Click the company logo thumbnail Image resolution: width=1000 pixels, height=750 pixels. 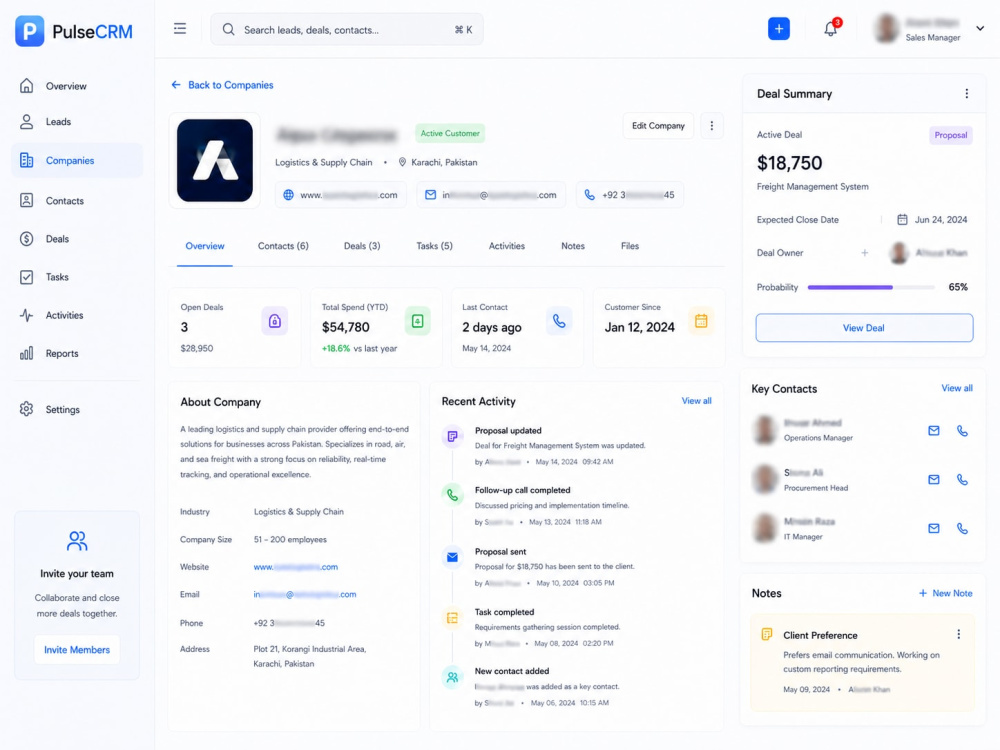214,160
